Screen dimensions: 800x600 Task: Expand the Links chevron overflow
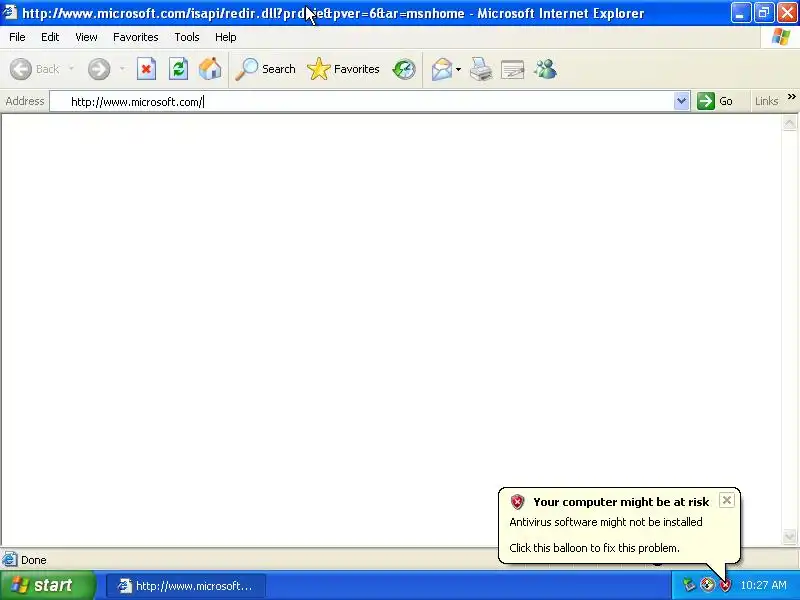[x=791, y=96]
